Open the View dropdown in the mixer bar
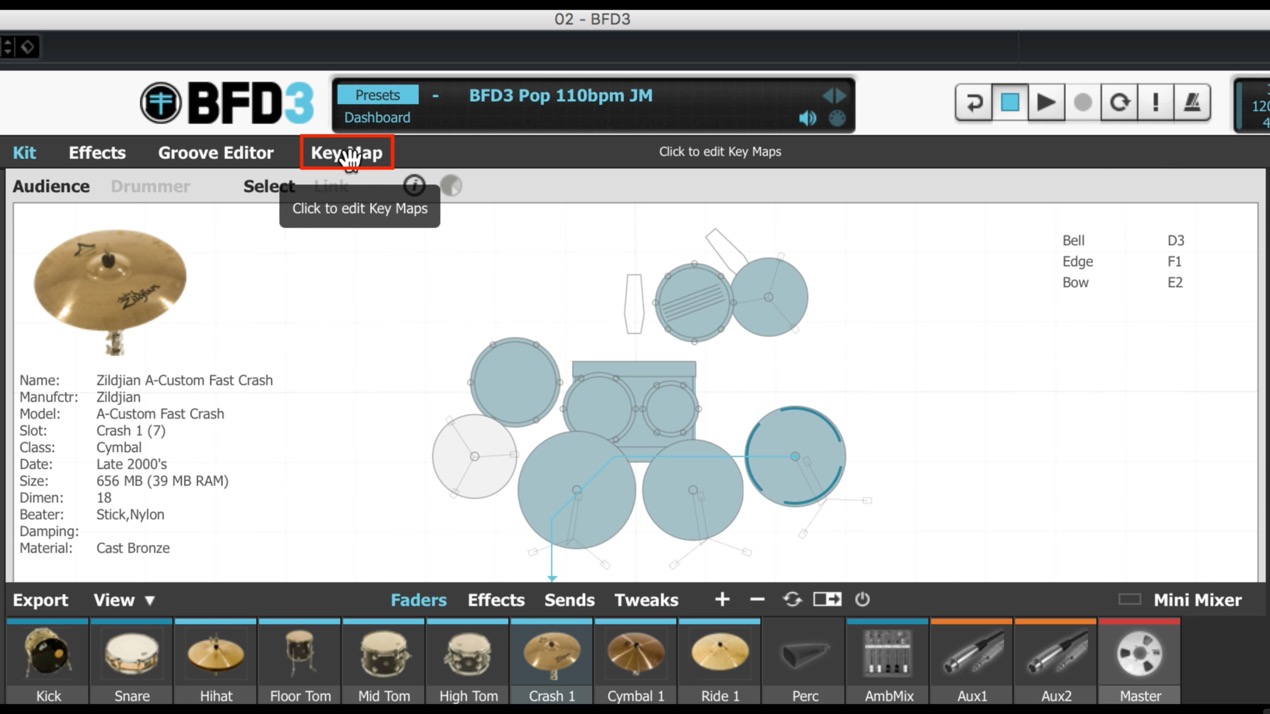The height and width of the screenshot is (714, 1270). [124, 600]
